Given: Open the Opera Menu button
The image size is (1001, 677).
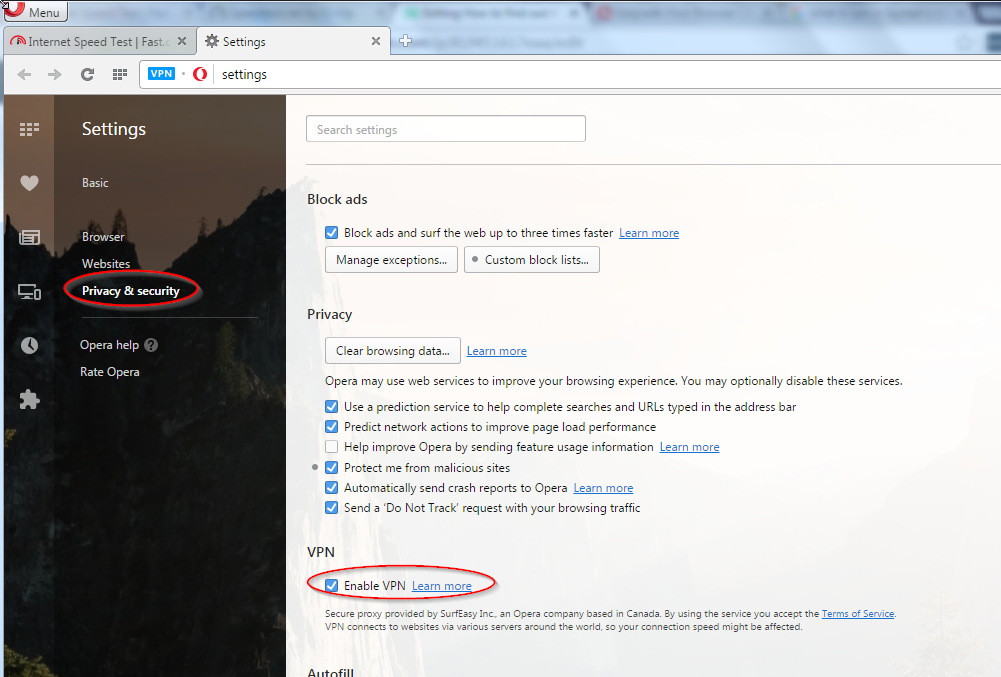Looking at the screenshot, I should pos(34,11).
